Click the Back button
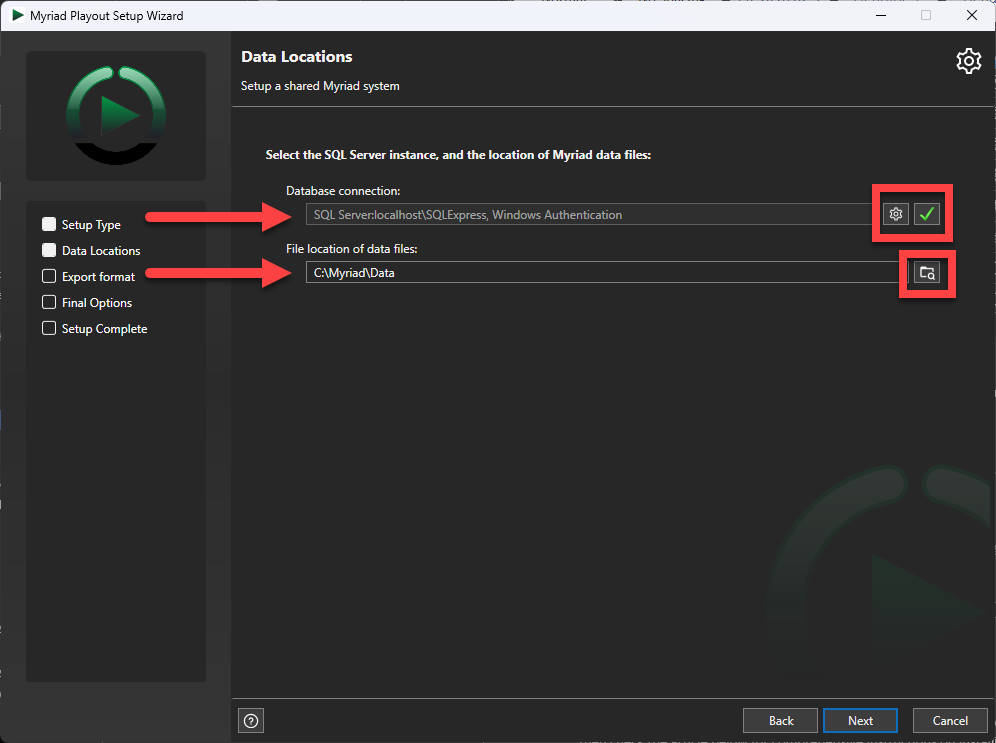 (x=781, y=721)
